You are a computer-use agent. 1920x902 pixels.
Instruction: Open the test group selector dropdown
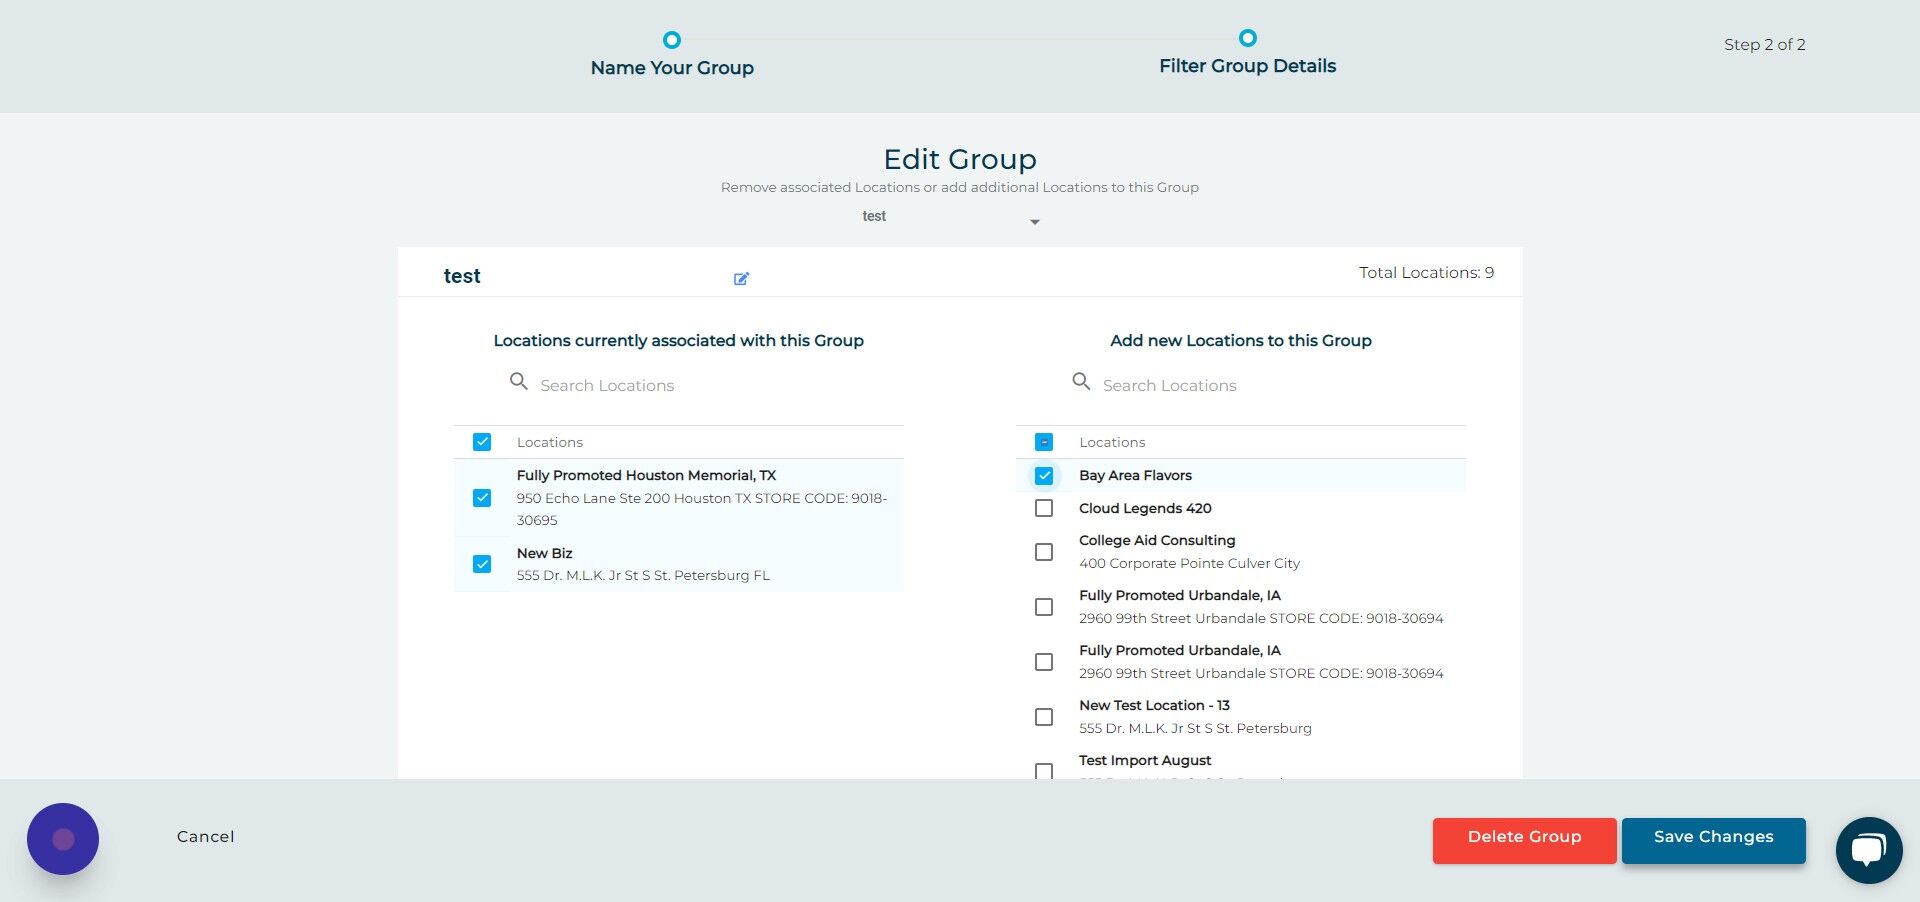[950, 217]
